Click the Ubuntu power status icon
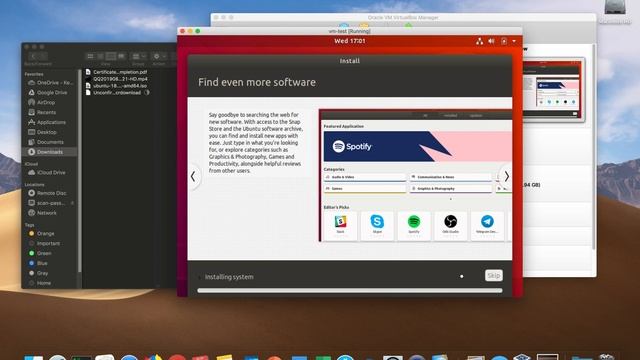The width and height of the screenshot is (640, 360). point(504,41)
